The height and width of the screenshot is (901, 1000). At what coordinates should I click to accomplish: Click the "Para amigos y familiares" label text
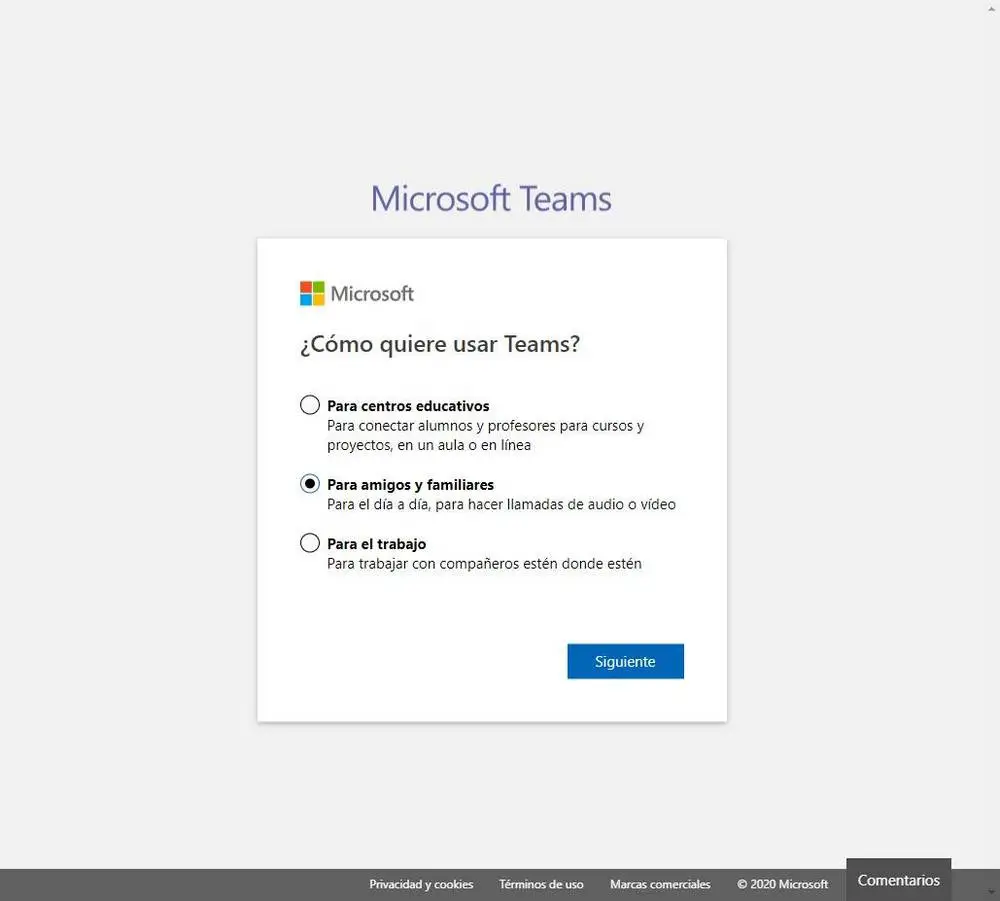[410, 485]
